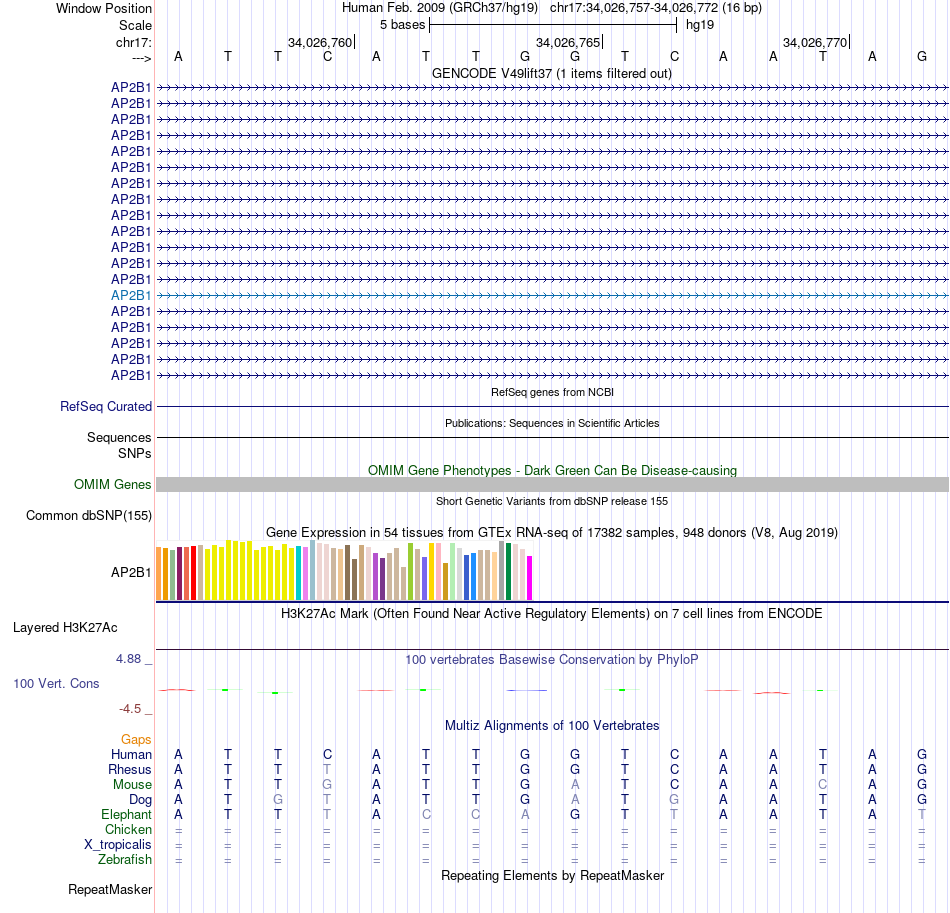Click the 34,026,765 position marker

tap(568, 42)
